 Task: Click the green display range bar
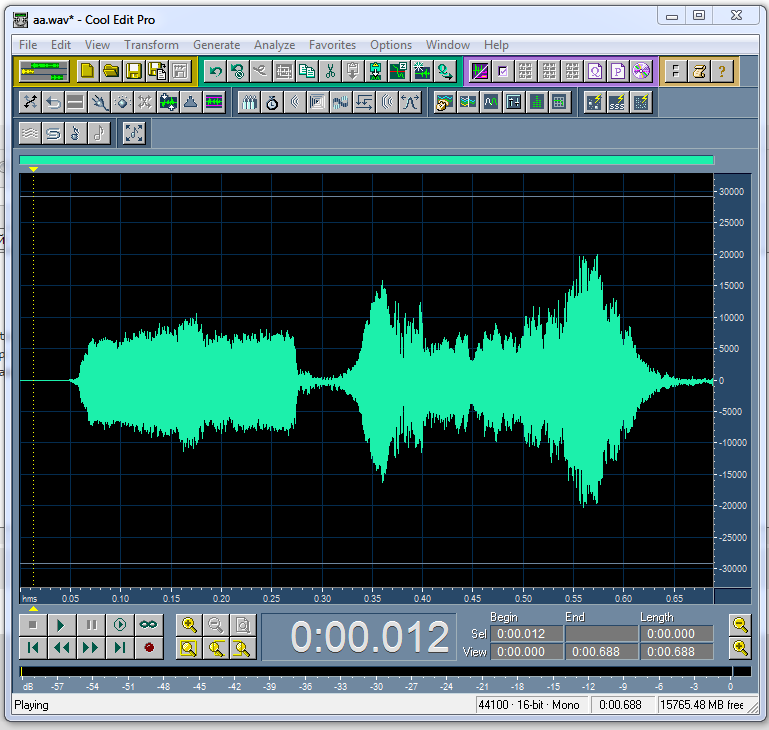pos(366,160)
